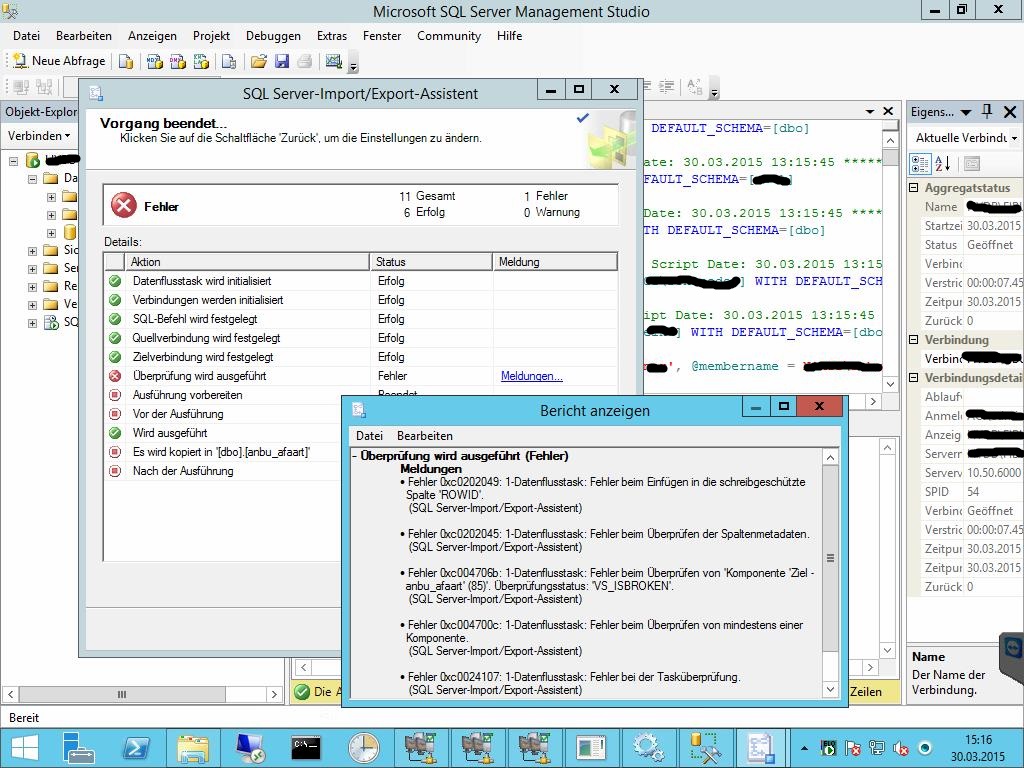Collapse the server root node in Objekt-Explorer

pos(14,160)
